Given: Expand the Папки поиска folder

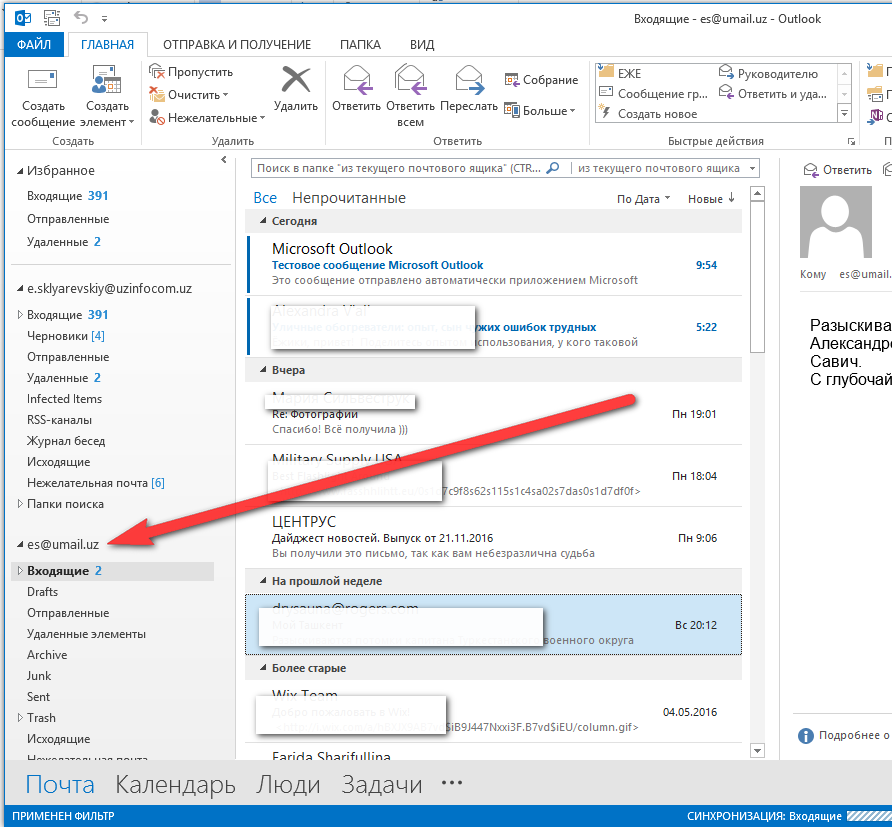Looking at the screenshot, I should click(x=20, y=503).
